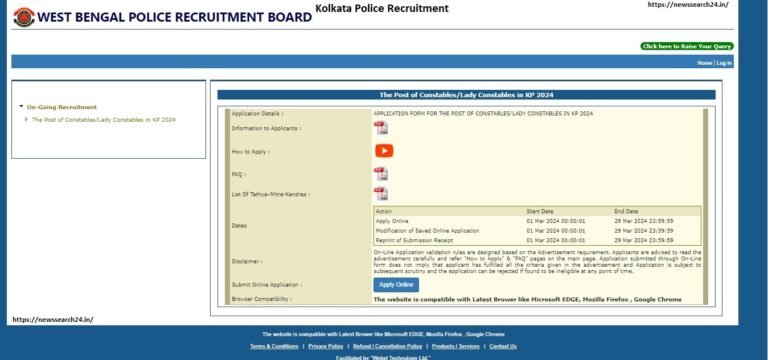Go to Home in top navigation
This screenshot has width=768, height=360.
[704, 63]
